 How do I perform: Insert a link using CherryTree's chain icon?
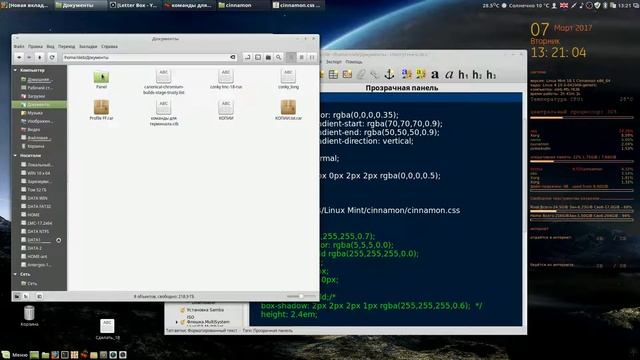(374, 74)
